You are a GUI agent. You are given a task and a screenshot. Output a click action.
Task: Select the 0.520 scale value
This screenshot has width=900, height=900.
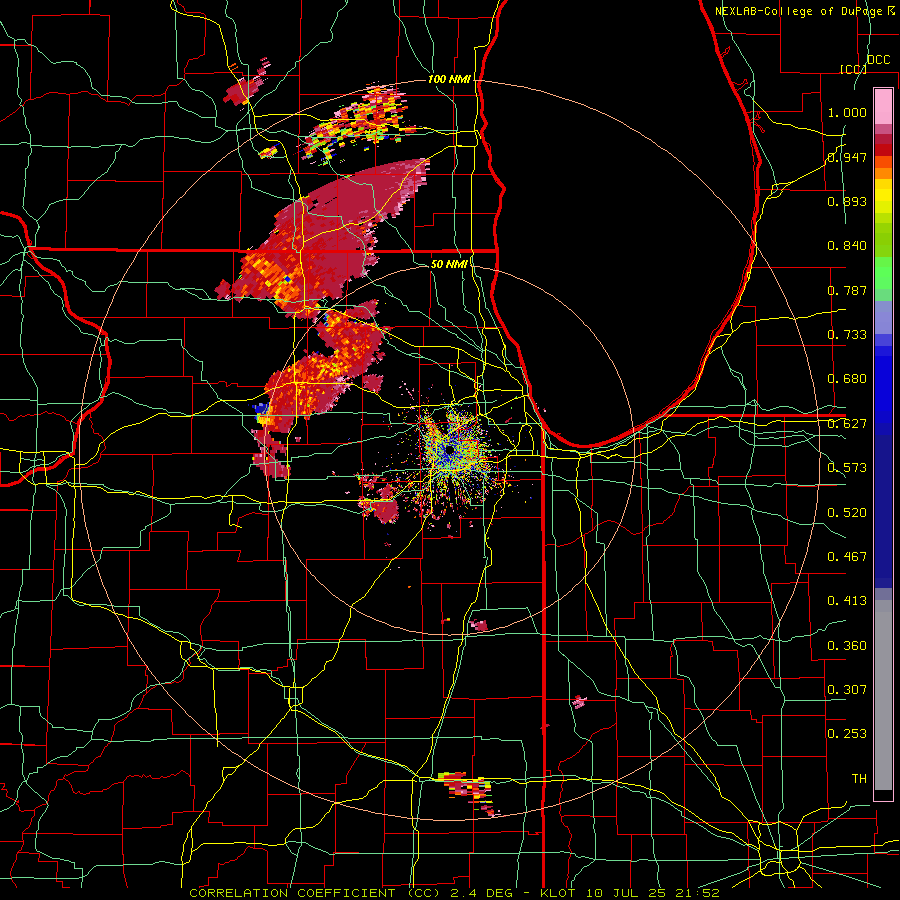847,512
